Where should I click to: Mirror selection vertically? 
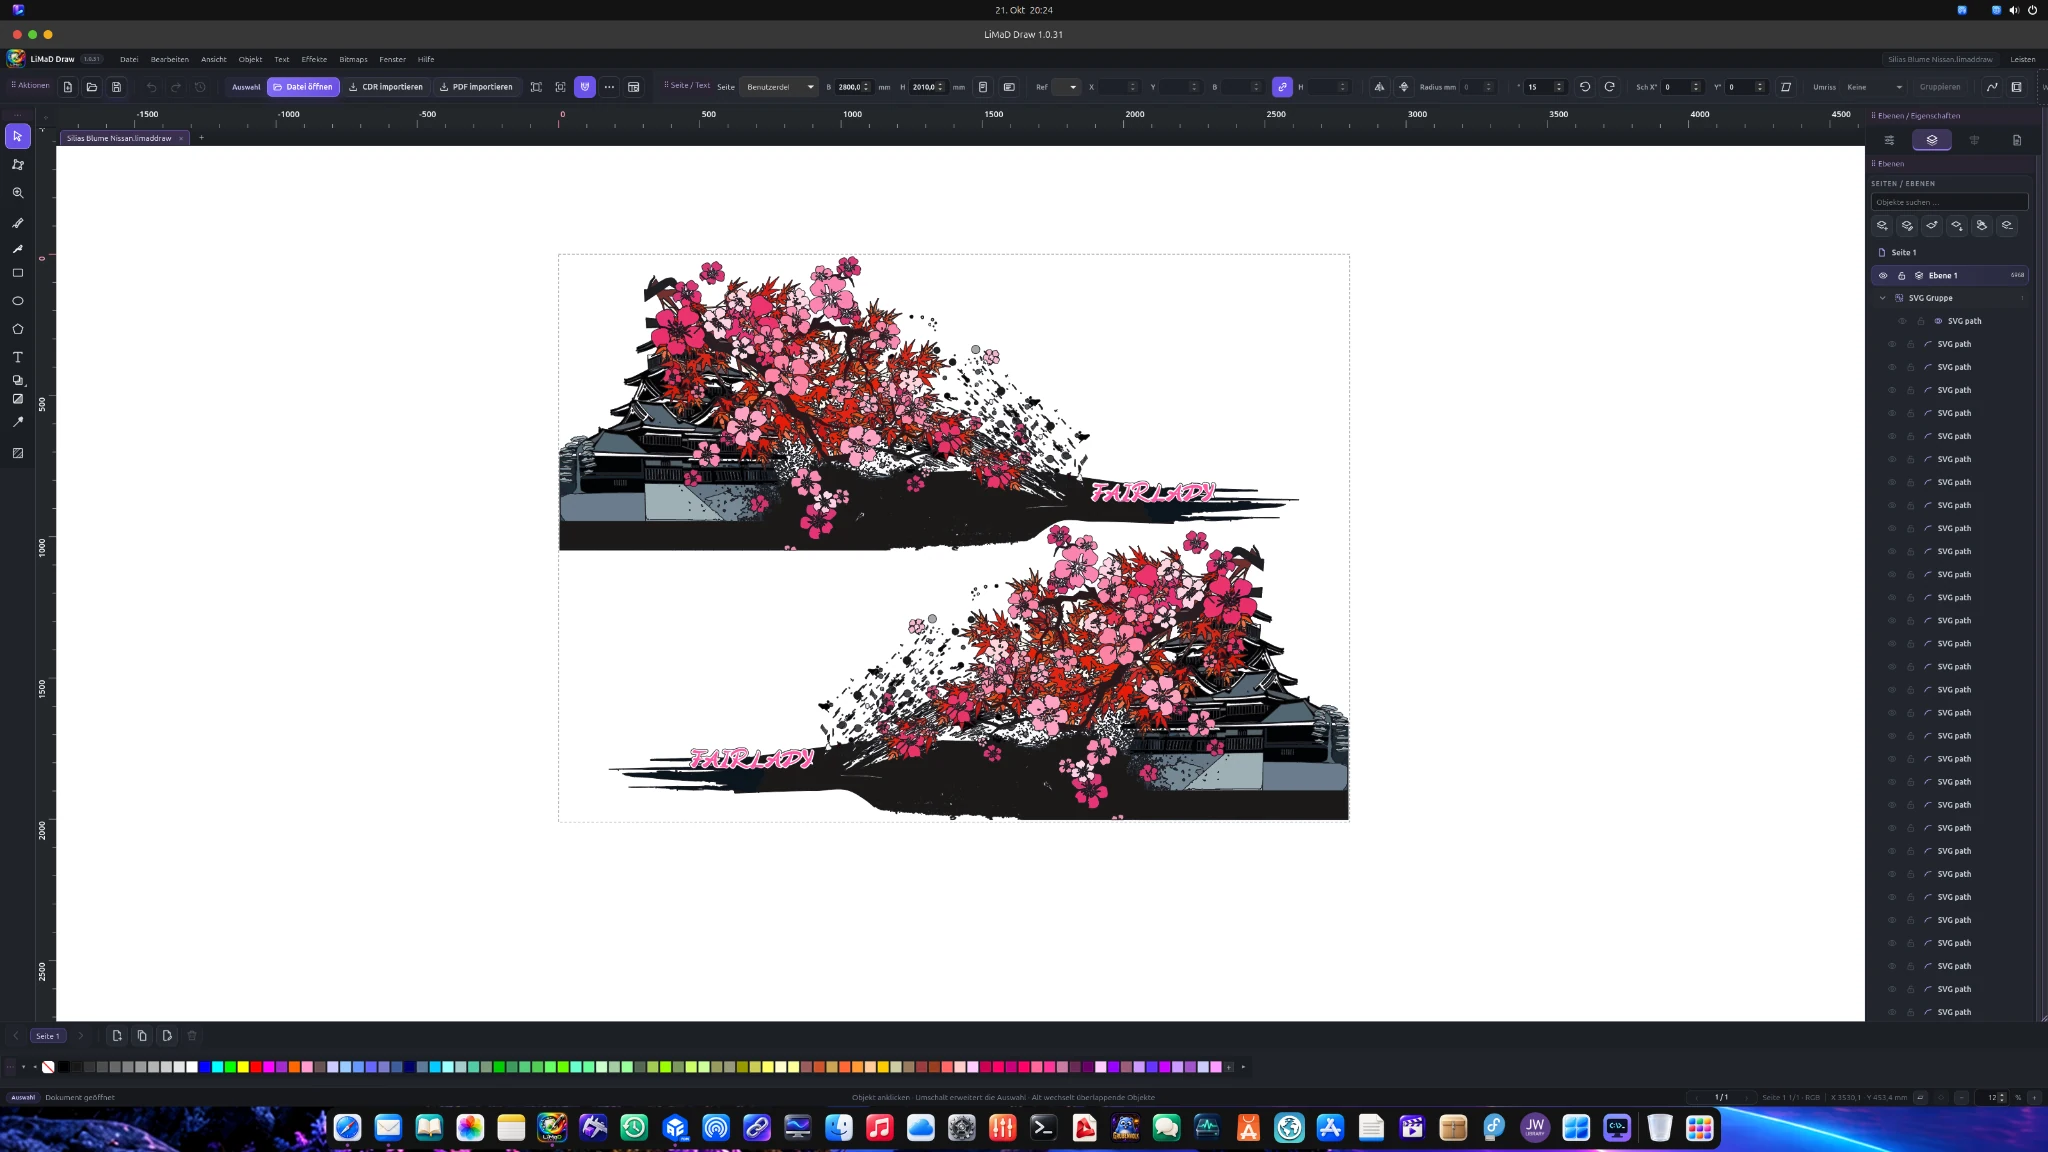(1404, 87)
